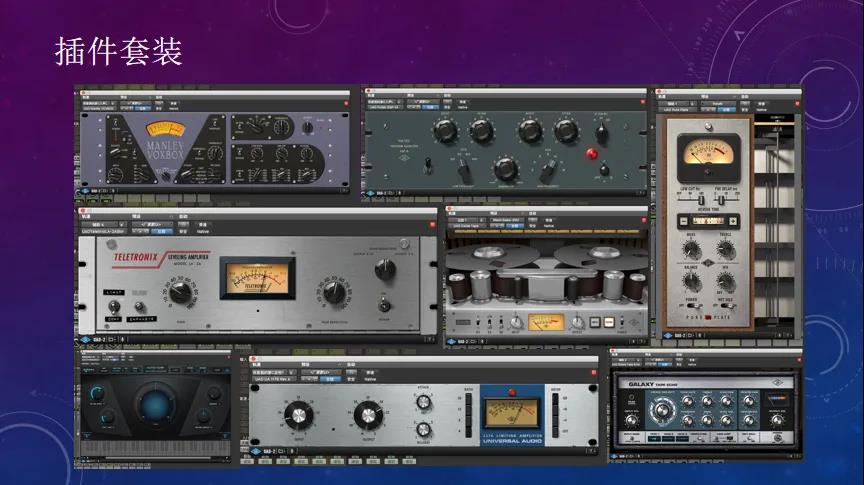Open track selector dropdown in Manley Voxbox window
The height and width of the screenshot is (485, 864).
99,103
